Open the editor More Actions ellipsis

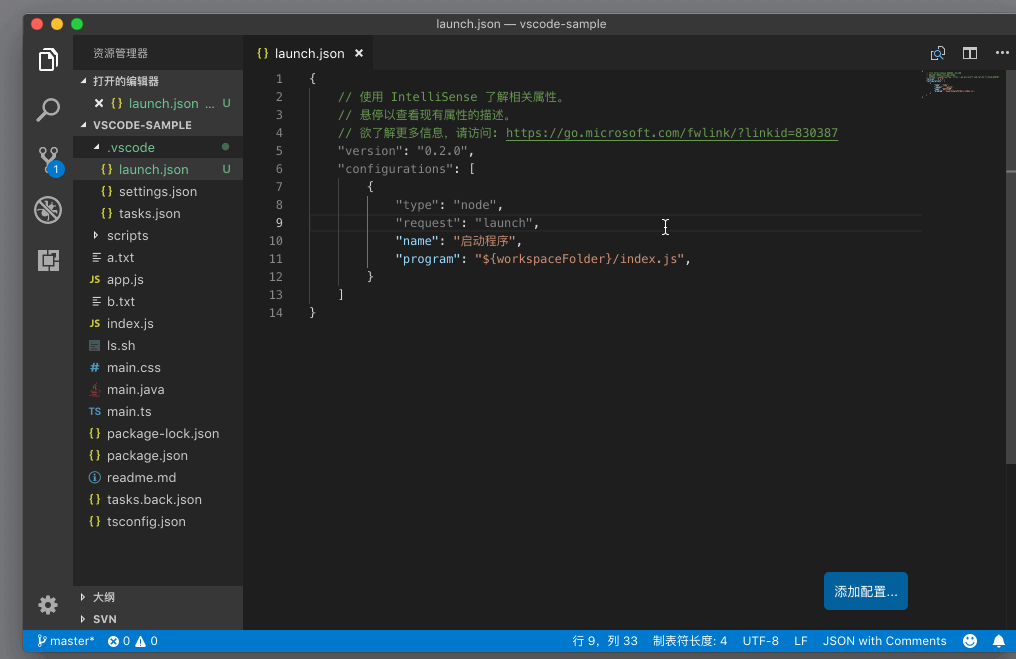click(x=1001, y=53)
